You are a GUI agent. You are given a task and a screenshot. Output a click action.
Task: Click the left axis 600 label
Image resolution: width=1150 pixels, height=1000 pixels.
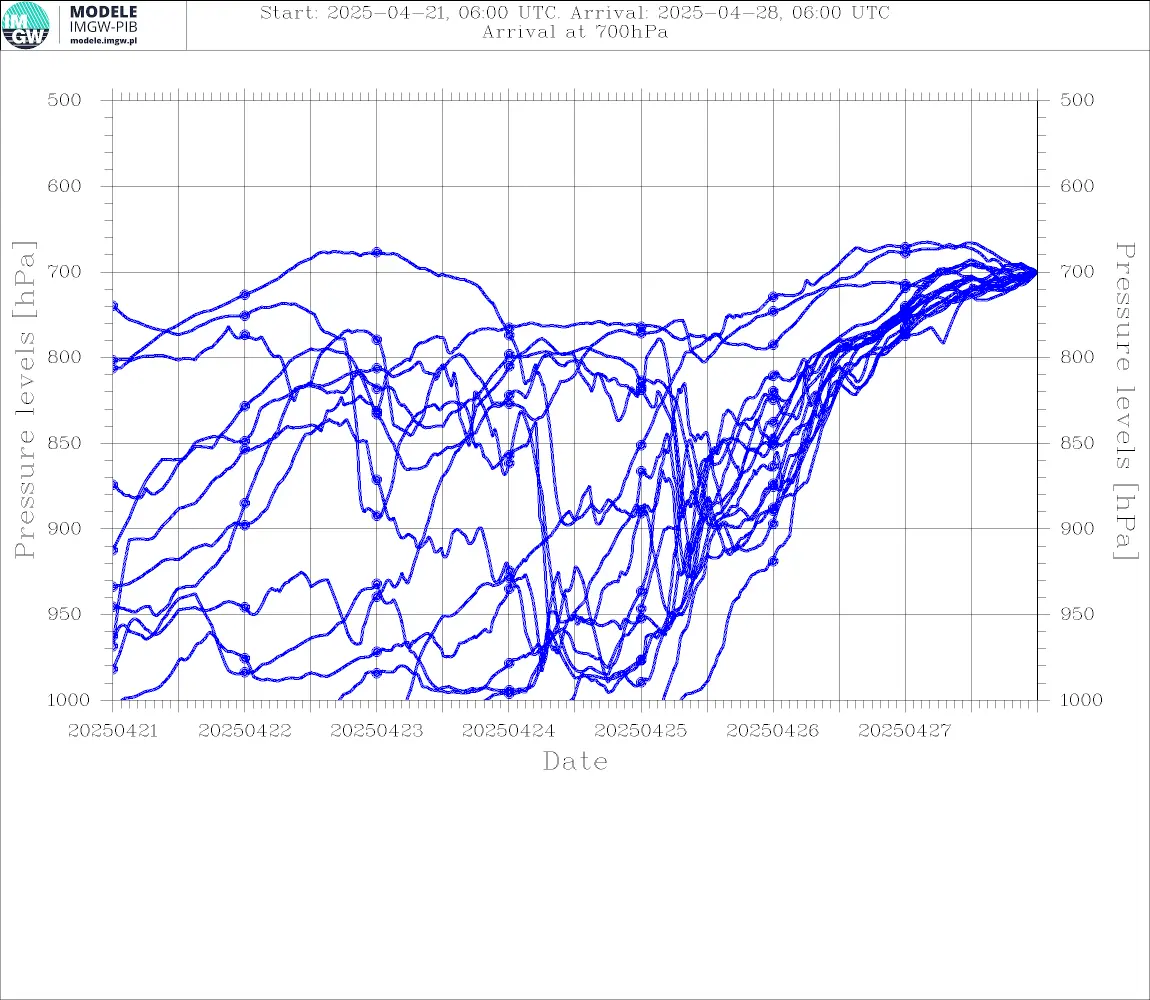(65, 186)
